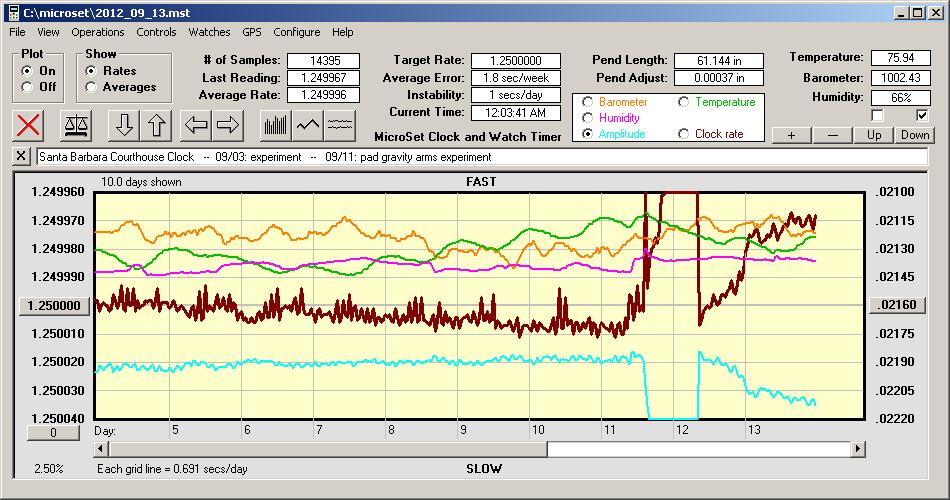
Task: Select the zigzag line graph icon
Action: point(308,125)
